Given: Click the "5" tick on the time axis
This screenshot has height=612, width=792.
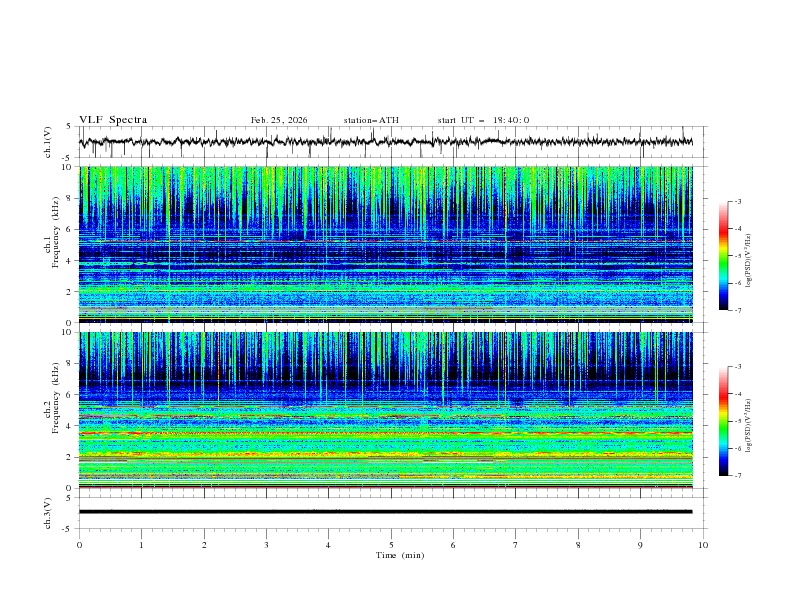Looking at the screenshot, I should point(391,545).
